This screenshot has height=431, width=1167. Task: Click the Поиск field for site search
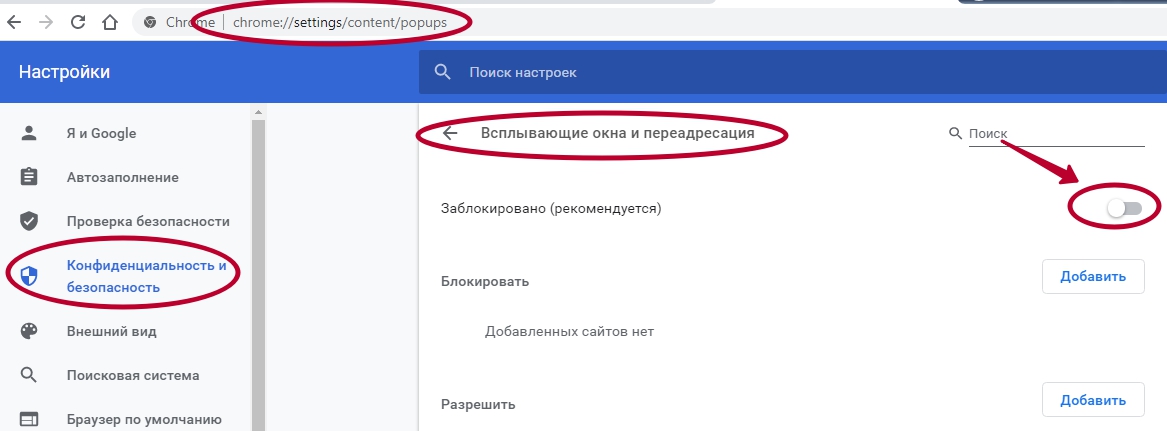pos(1055,134)
